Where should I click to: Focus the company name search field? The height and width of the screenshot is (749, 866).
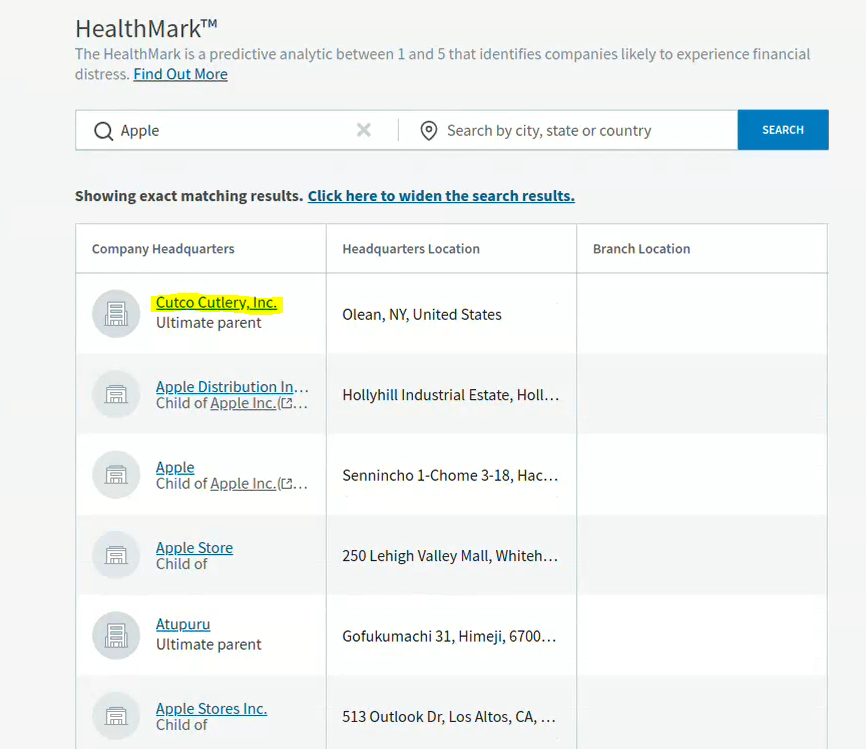237,130
